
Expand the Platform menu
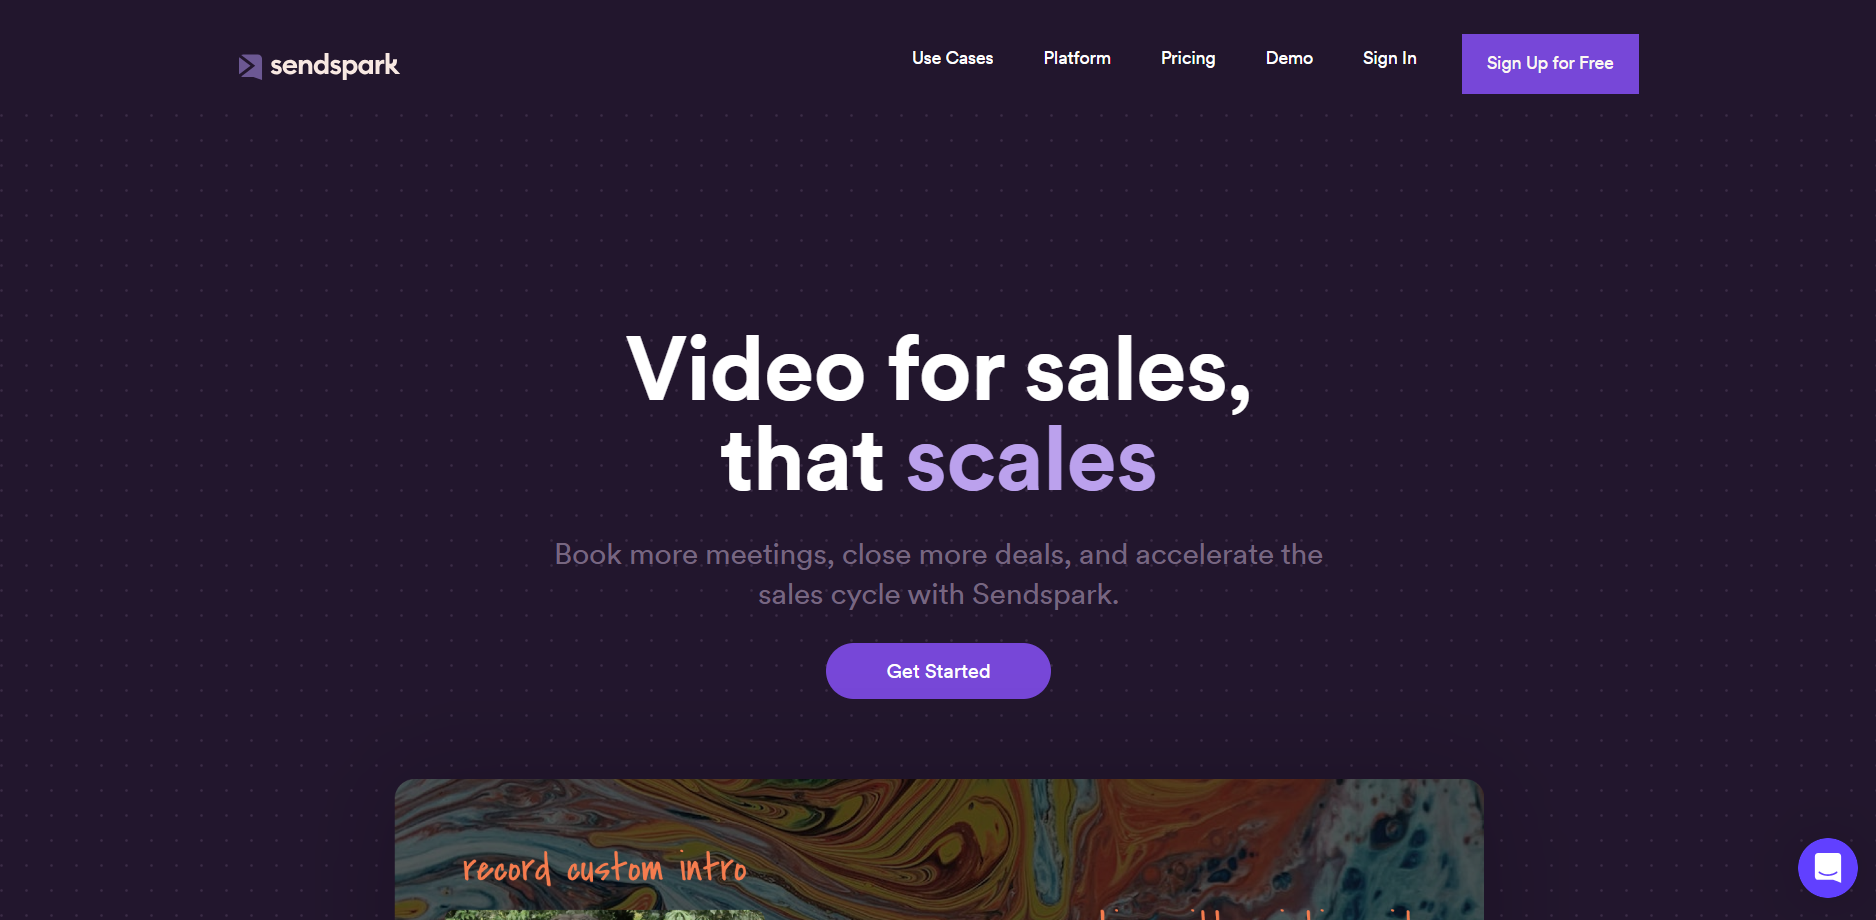point(1077,58)
